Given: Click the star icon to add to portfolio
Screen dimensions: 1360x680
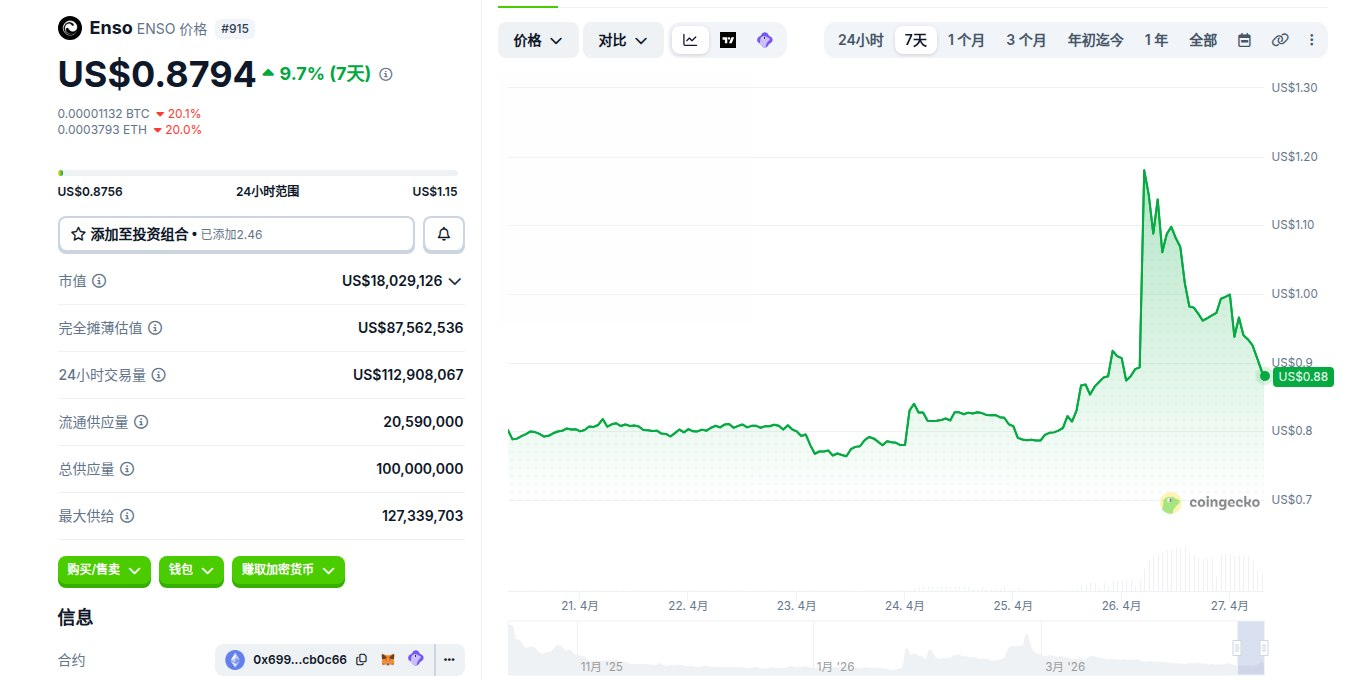Looking at the screenshot, I should point(78,234).
